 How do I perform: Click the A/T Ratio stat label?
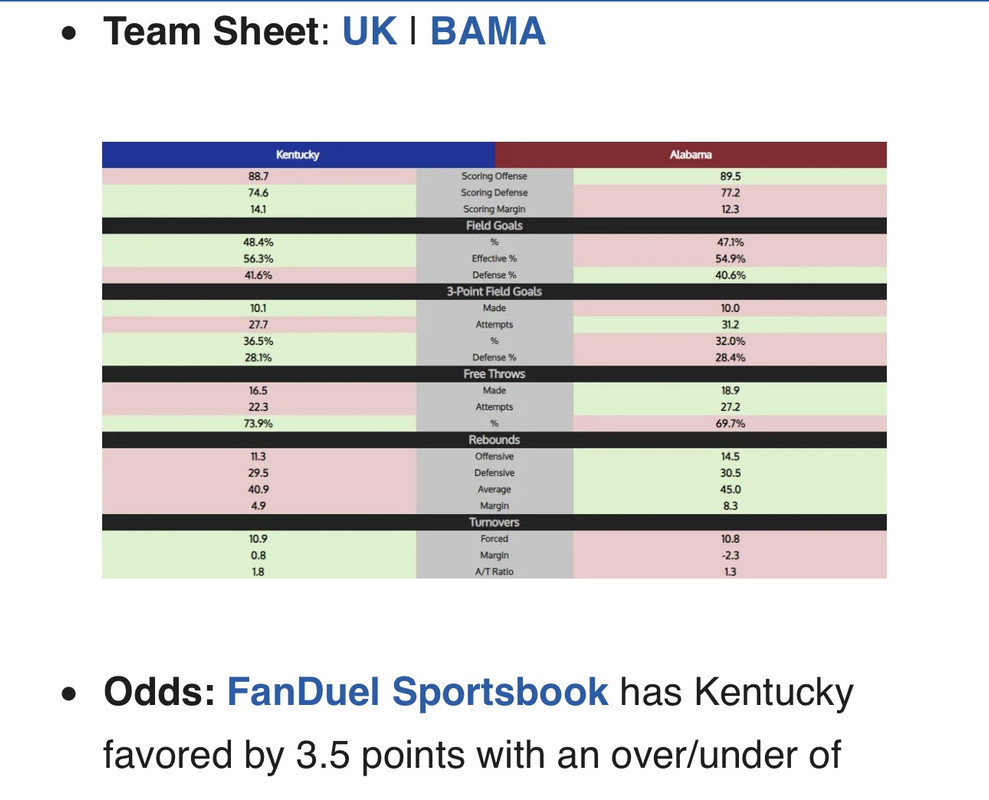pos(494,572)
